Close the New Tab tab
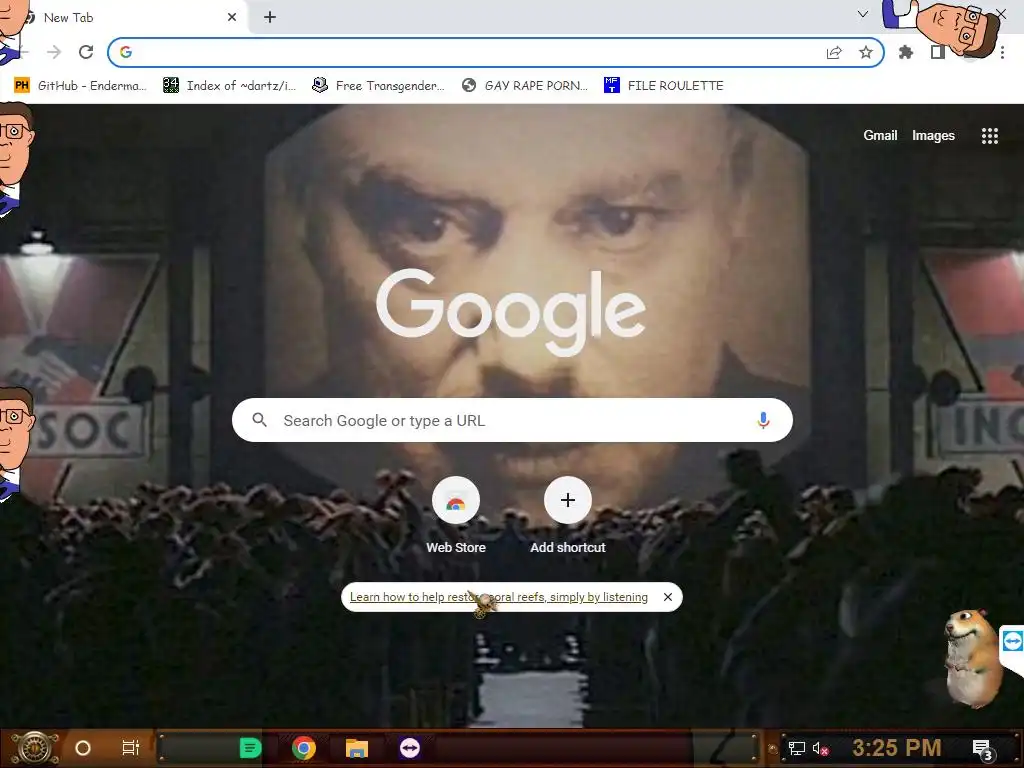 click(232, 18)
